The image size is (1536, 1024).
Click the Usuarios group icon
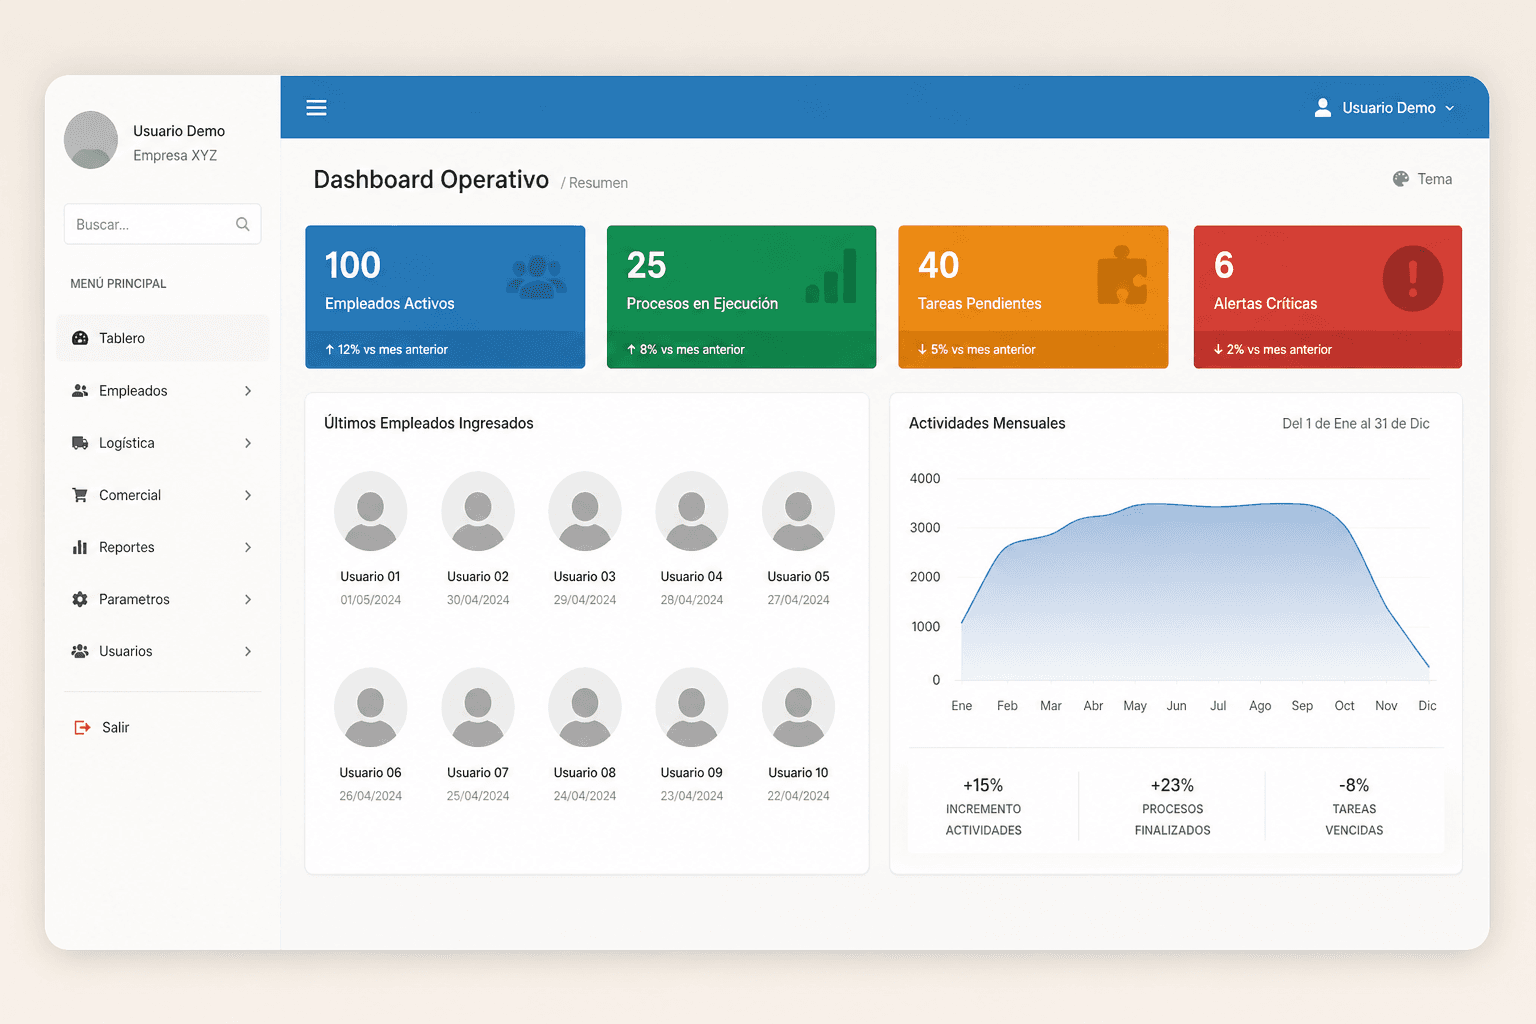(x=80, y=651)
